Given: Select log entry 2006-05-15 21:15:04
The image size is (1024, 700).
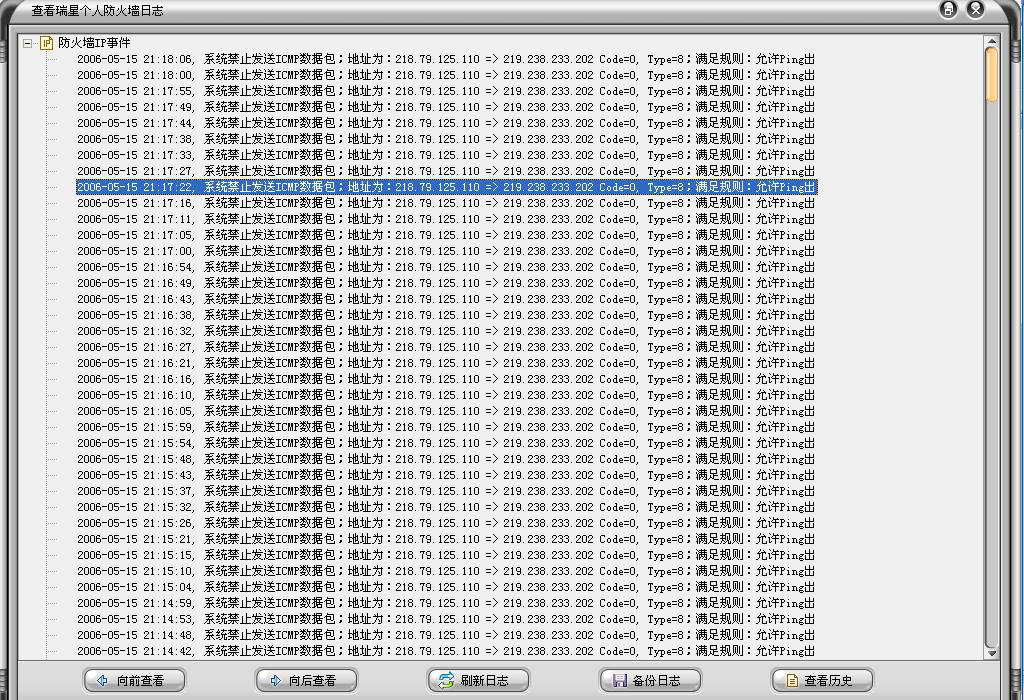Looking at the screenshot, I should 447,587.
